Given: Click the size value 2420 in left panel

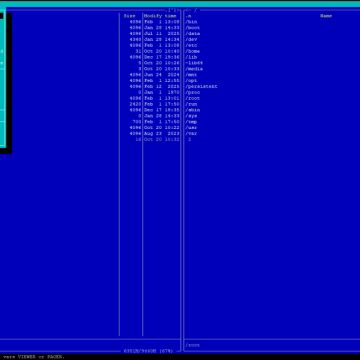Looking at the screenshot, I should pos(136,104).
